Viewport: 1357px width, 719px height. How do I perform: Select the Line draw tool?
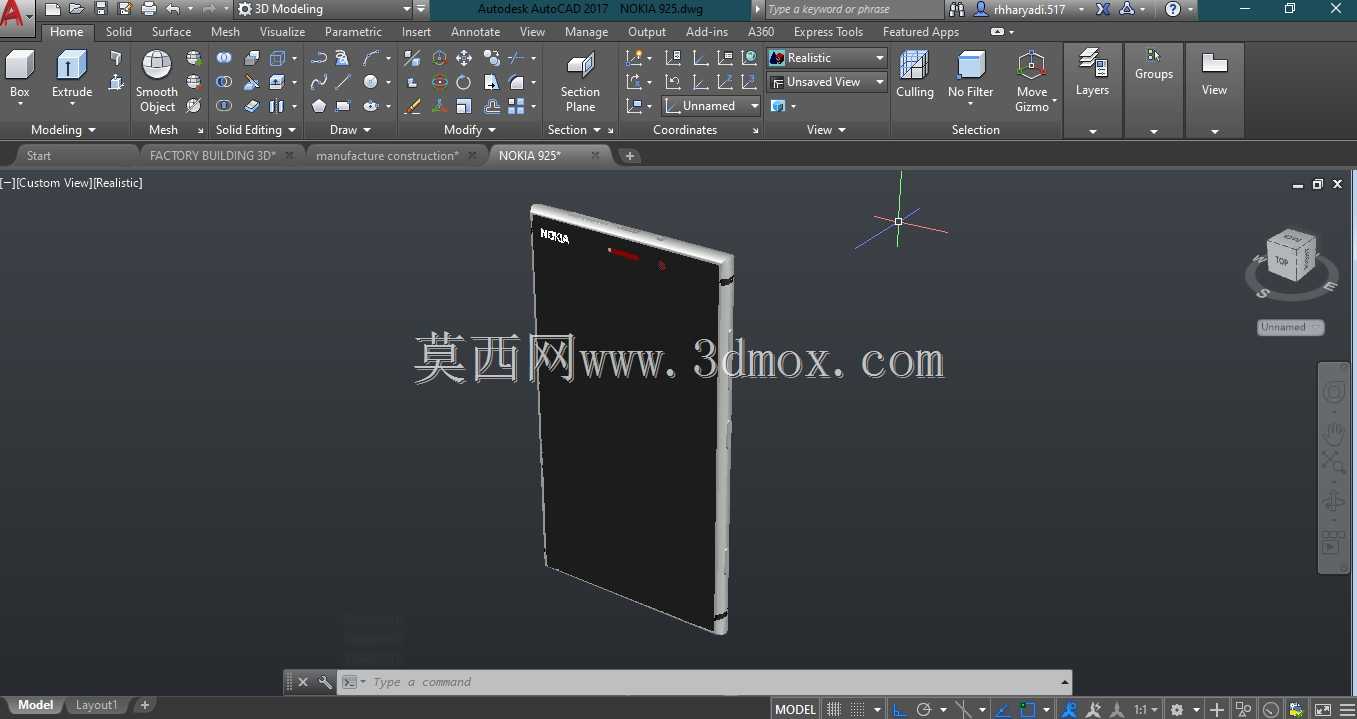pyautogui.click(x=343, y=82)
